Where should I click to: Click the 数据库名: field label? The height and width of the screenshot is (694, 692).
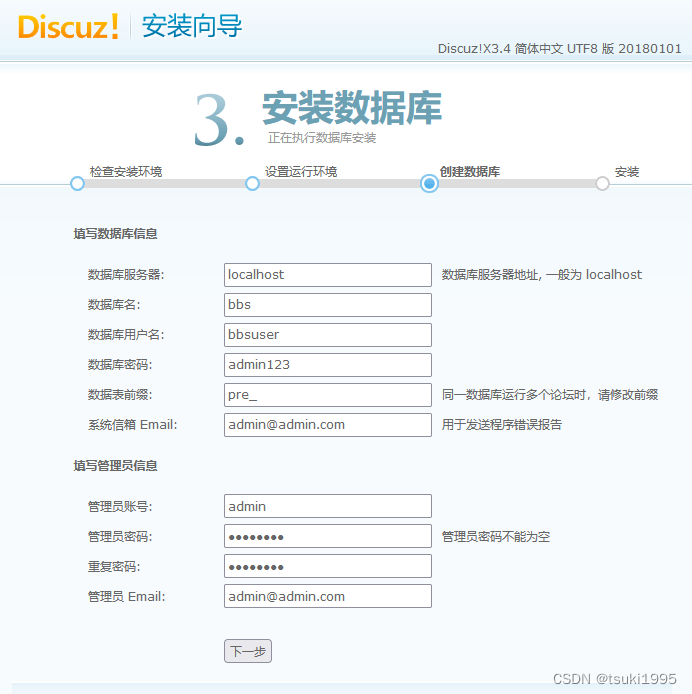tap(114, 305)
